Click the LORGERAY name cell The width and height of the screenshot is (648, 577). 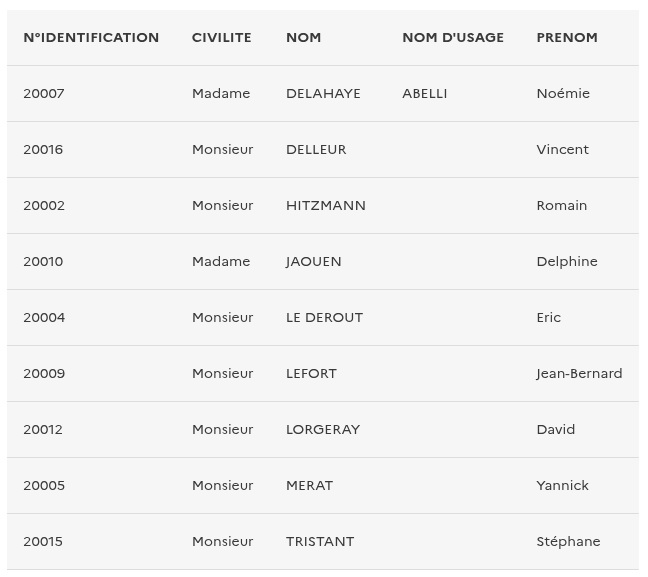point(323,430)
